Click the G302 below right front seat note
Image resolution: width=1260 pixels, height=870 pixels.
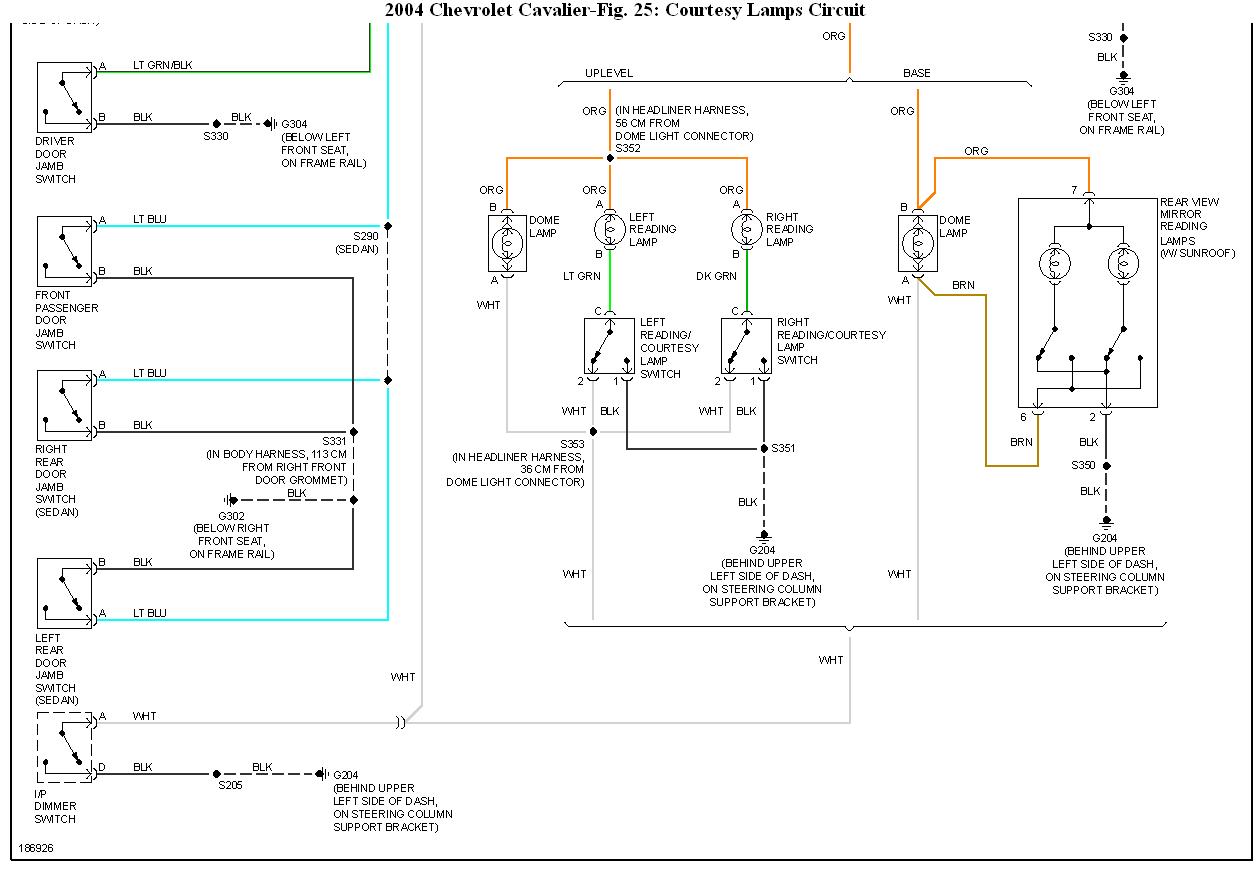click(x=231, y=534)
